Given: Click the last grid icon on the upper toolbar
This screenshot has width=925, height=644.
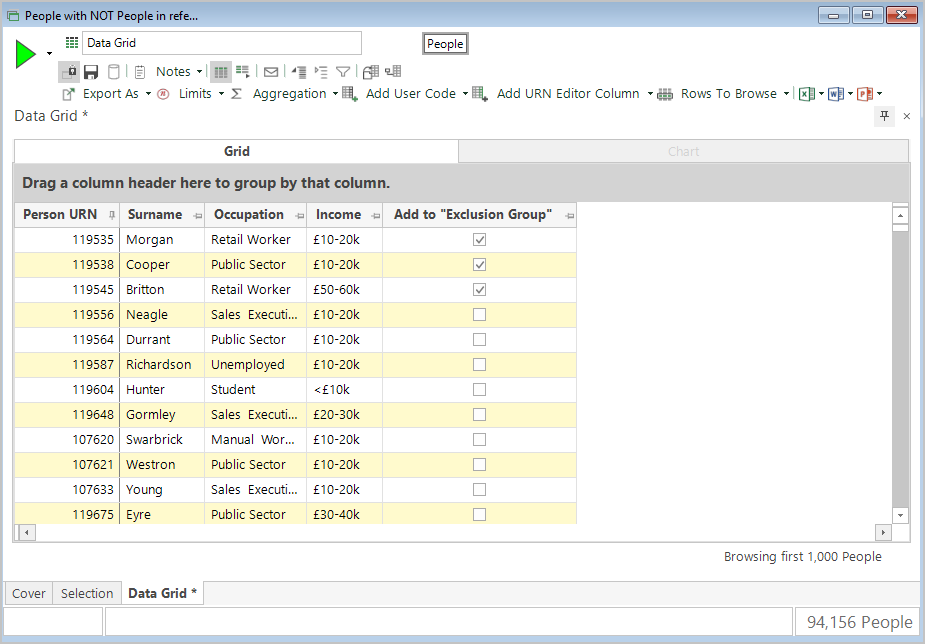Looking at the screenshot, I should [393, 71].
